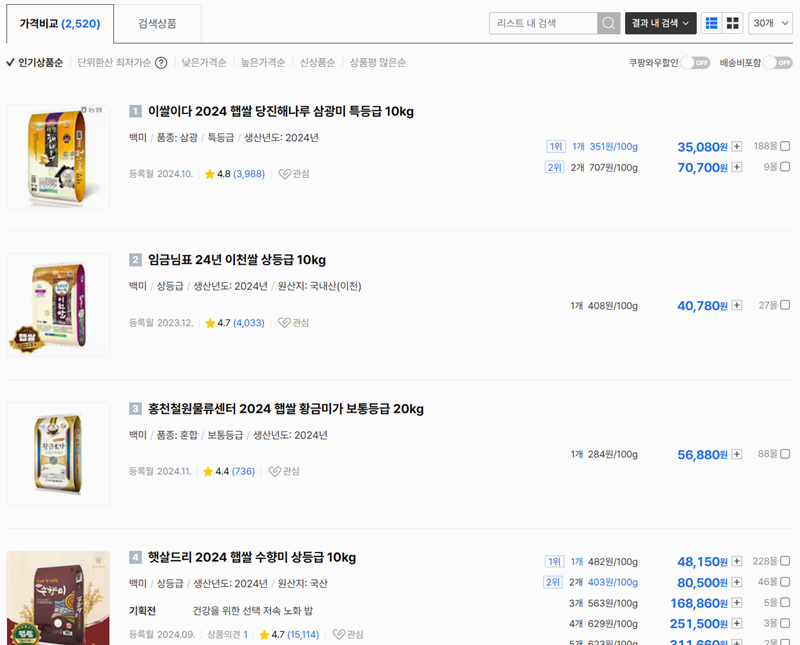Expand plus icon next to 56,880원
800x645 pixels.
[x=737, y=454]
